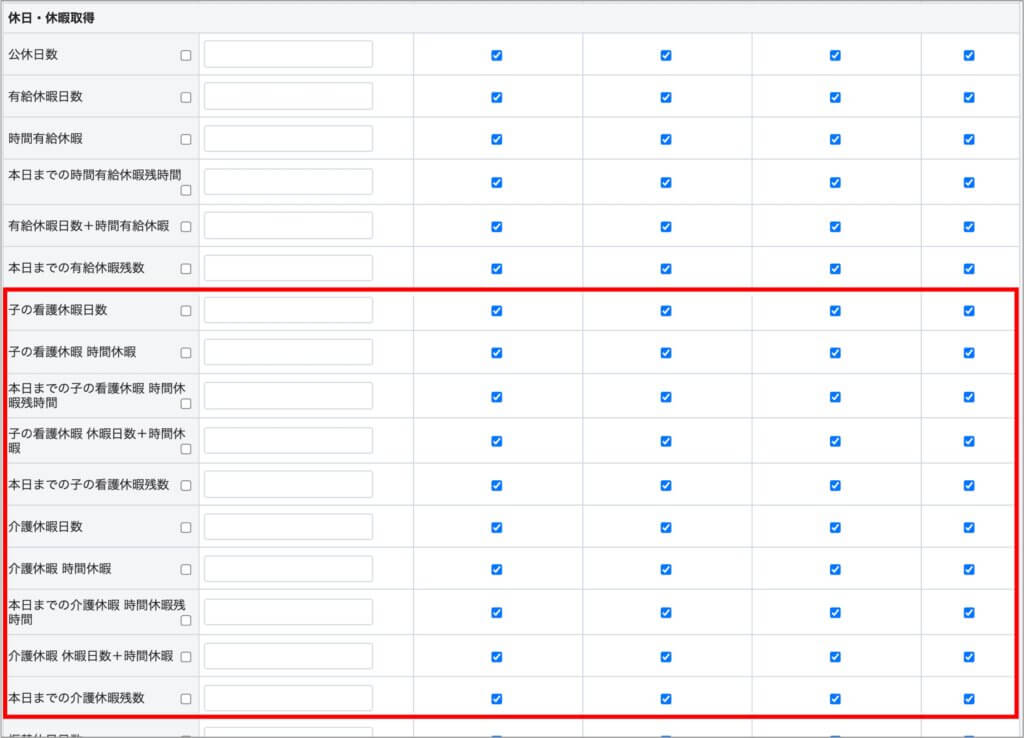Image resolution: width=1024 pixels, height=738 pixels.
Task: Enable label checkbox for 介護休暇 時間休暇
Action: [x=185, y=570]
